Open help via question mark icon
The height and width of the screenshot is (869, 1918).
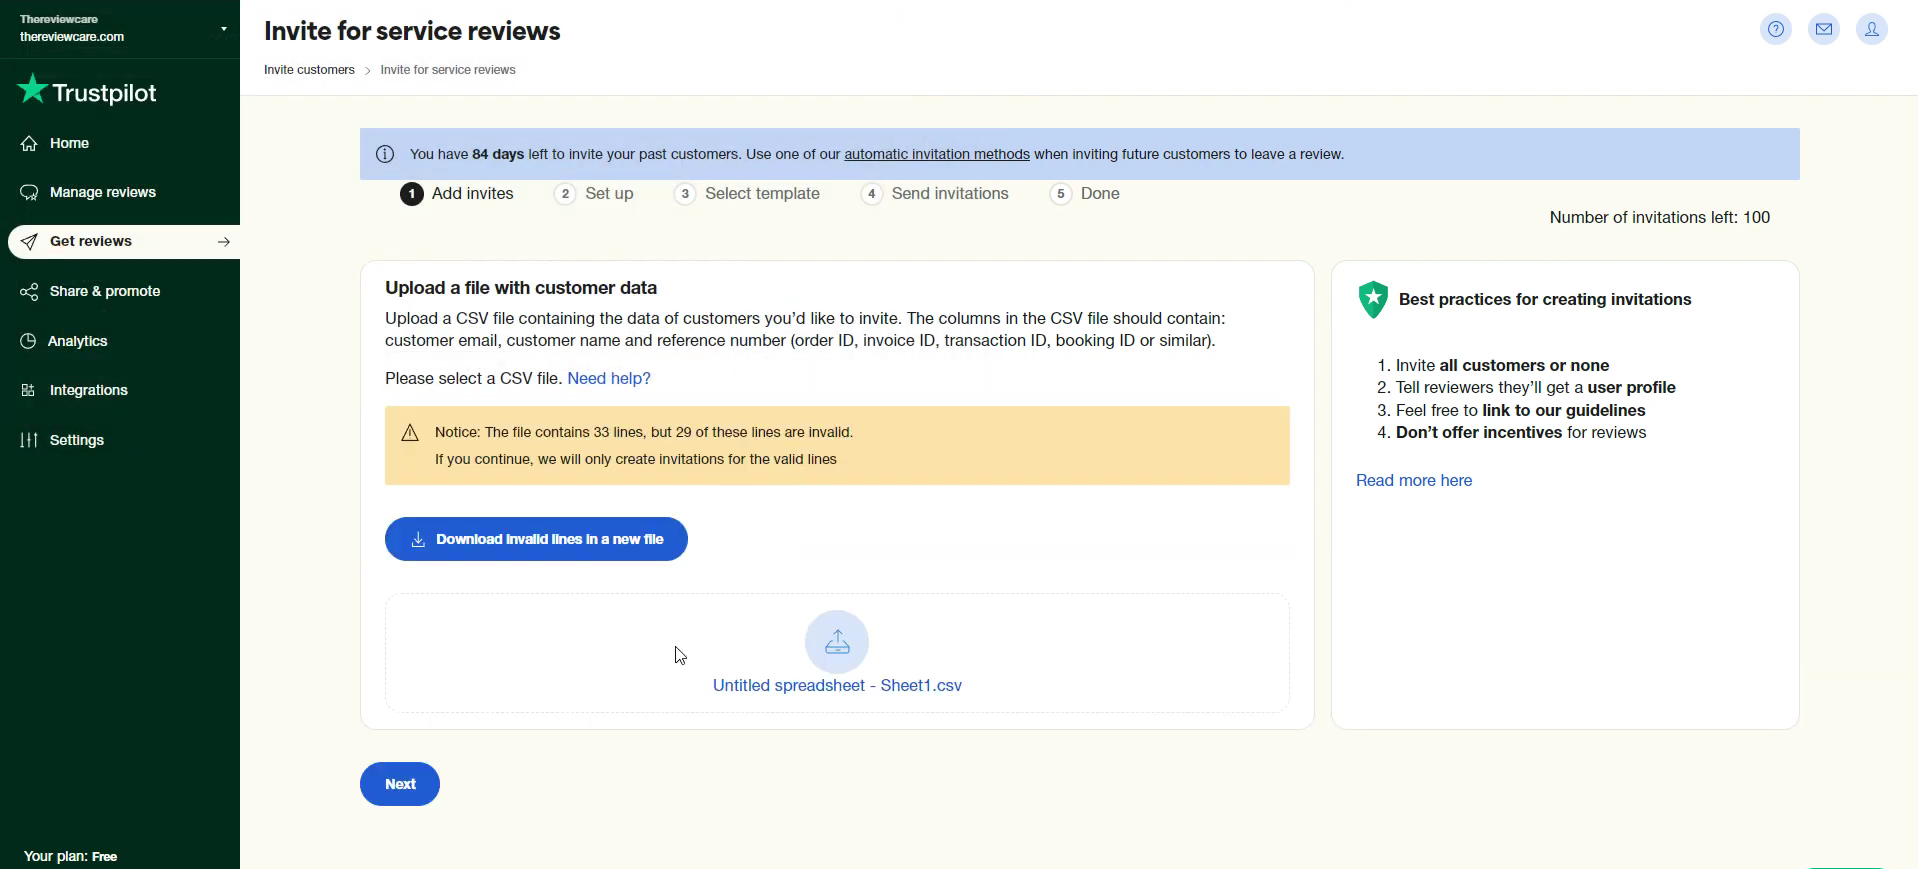(1776, 29)
